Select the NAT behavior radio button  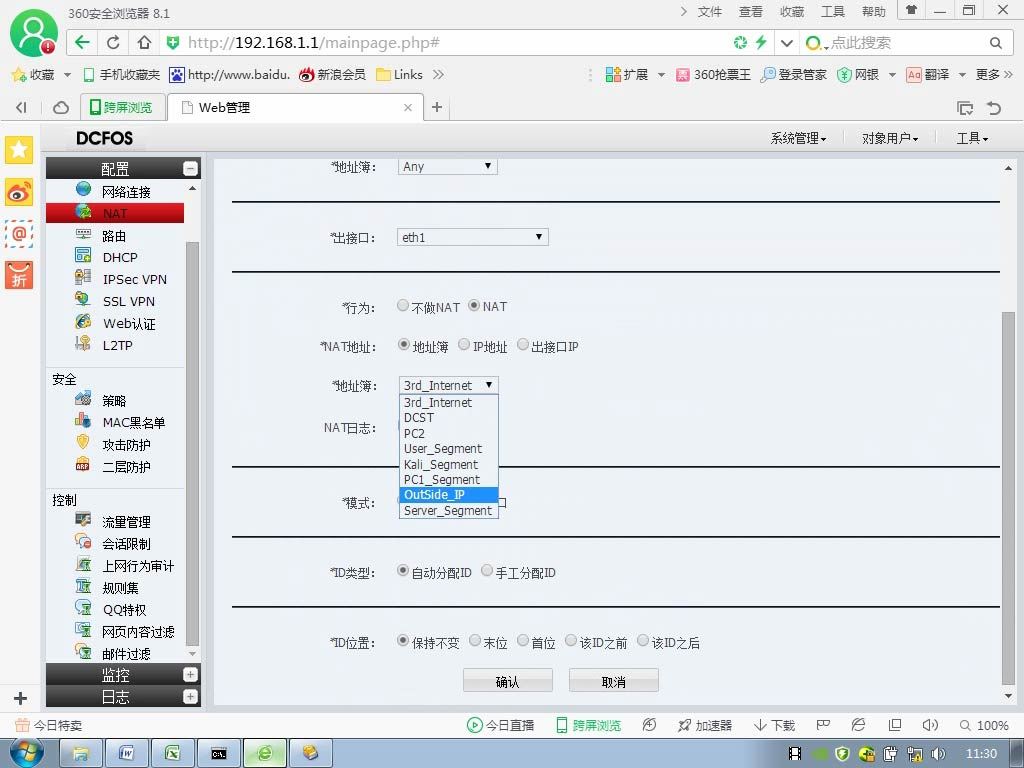[474, 305]
